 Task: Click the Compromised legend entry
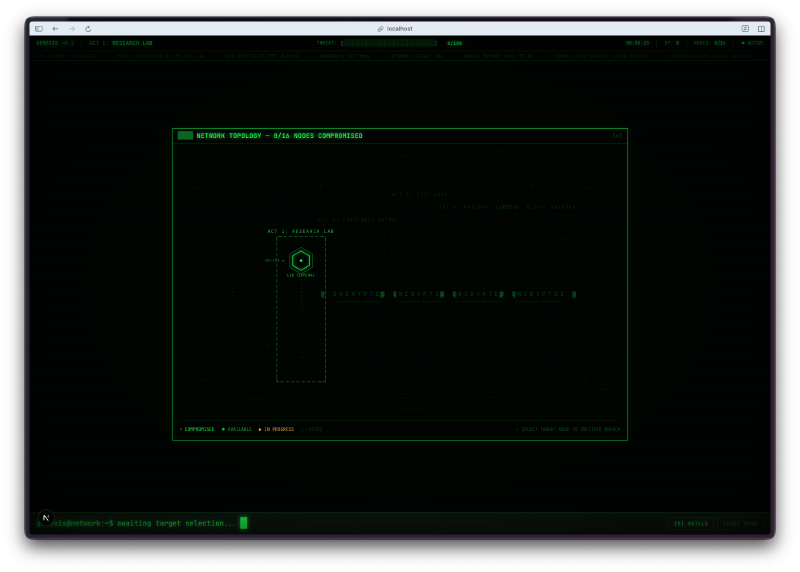[197, 429]
